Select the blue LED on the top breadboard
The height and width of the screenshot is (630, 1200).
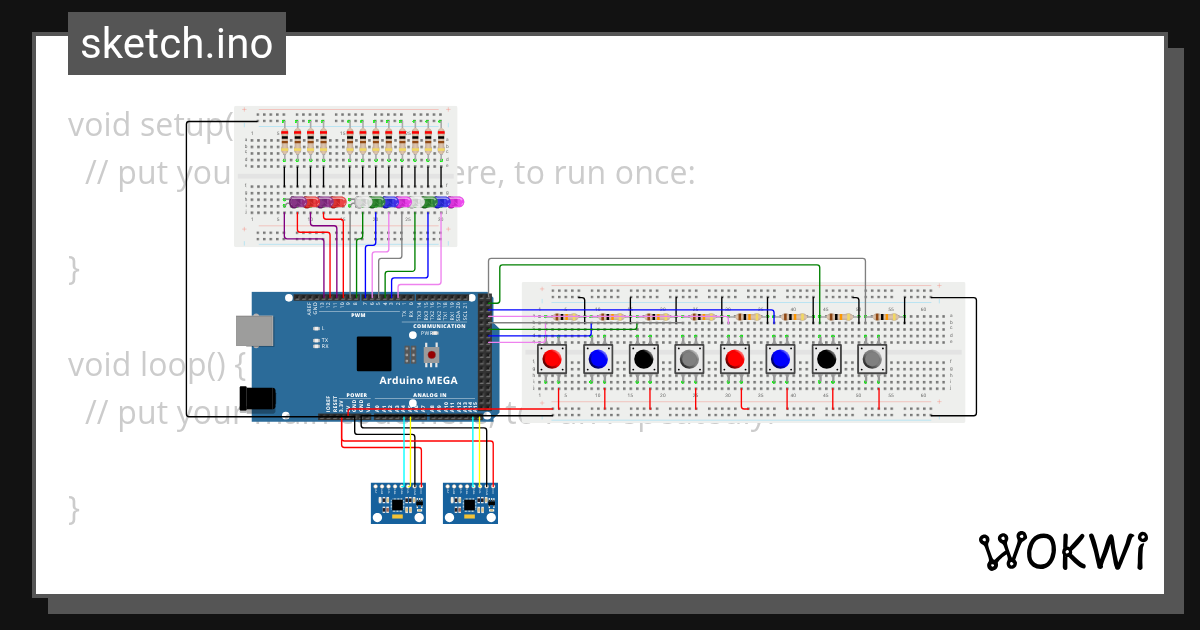click(x=390, y=203)
